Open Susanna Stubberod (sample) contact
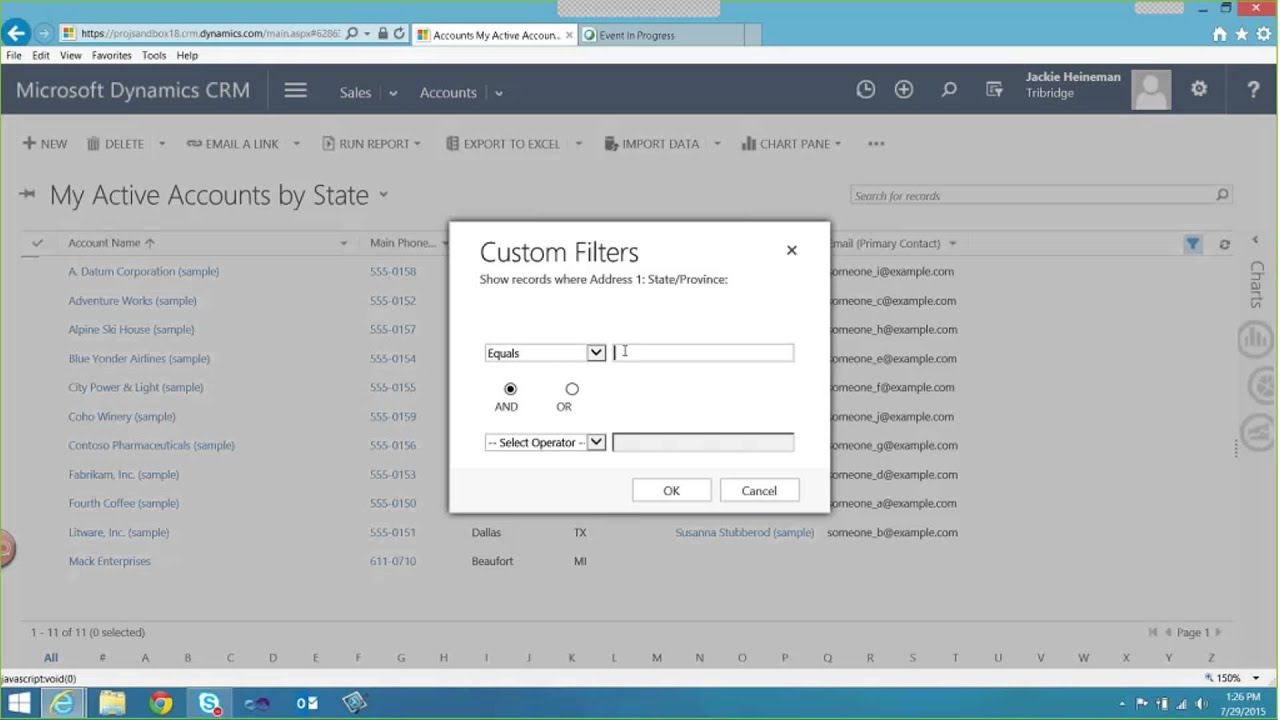 coord(744,532)
